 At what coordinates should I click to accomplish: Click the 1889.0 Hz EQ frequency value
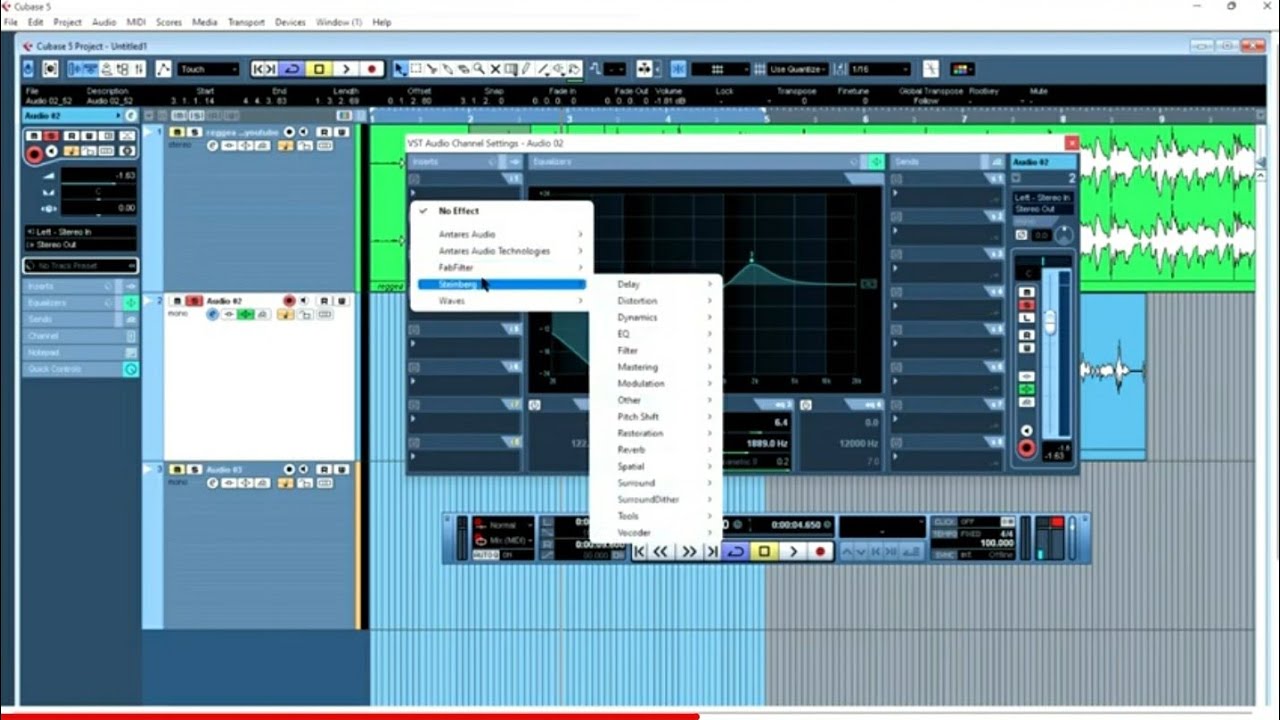[x=767, y=442]
